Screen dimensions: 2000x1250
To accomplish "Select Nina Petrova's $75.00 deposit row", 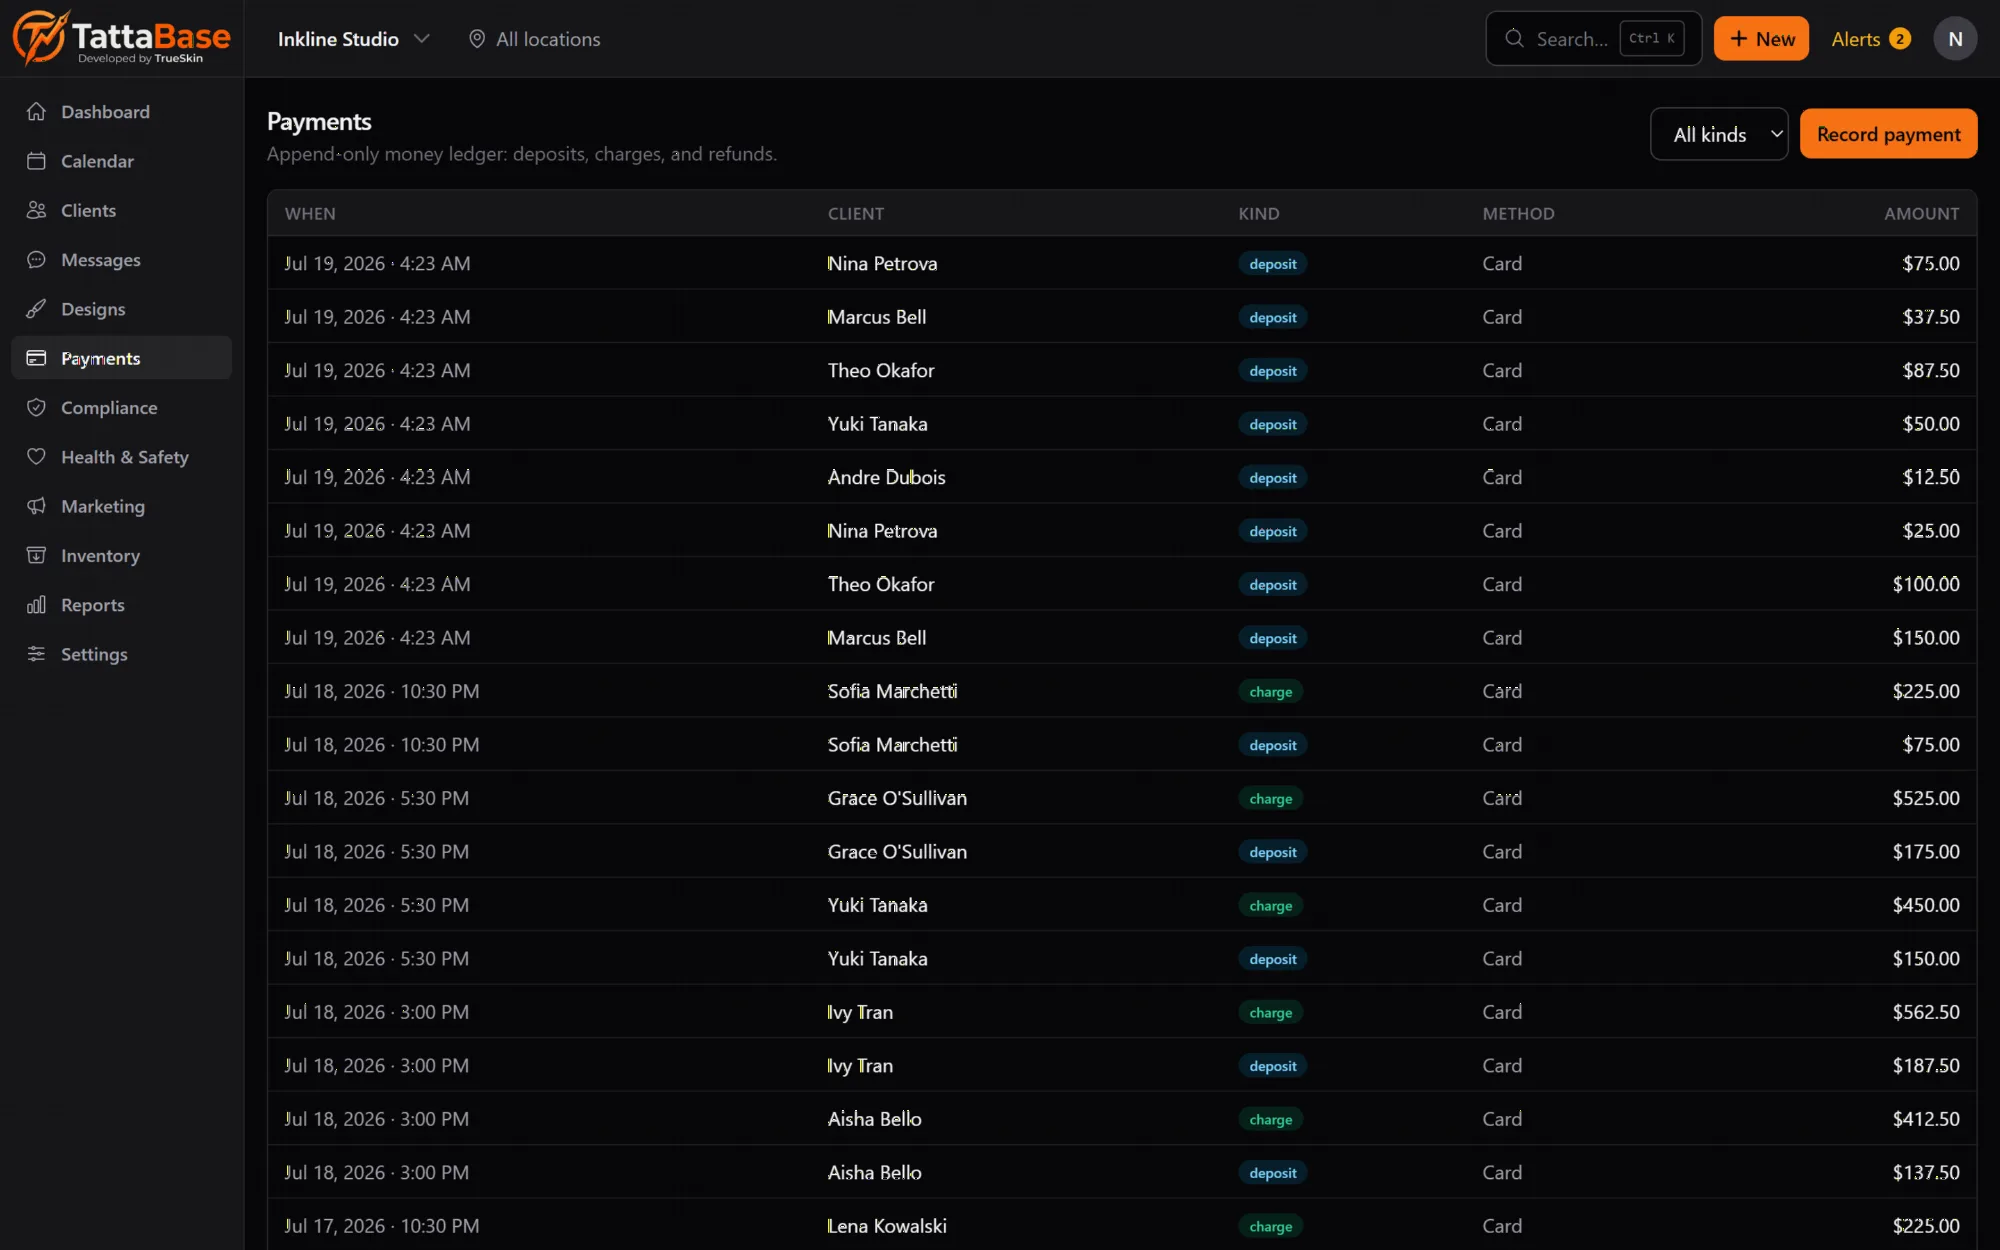I will tap(1122, 263).
